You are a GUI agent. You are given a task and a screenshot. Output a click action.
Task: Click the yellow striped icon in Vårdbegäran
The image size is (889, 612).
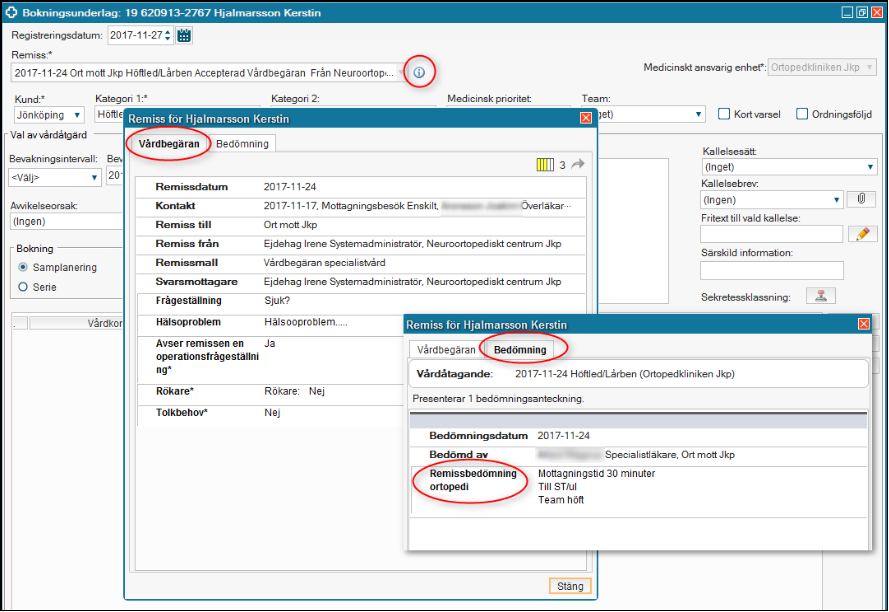pos(544,165)
